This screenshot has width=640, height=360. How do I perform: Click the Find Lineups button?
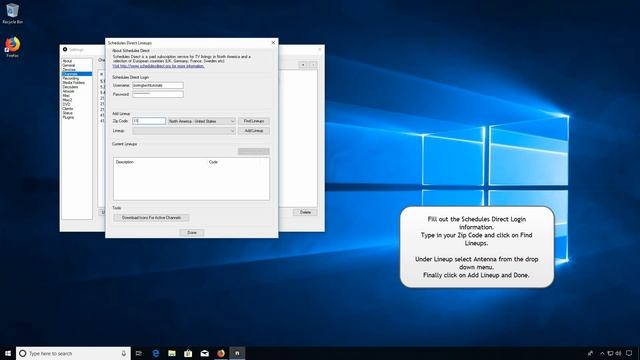point(254,121)
